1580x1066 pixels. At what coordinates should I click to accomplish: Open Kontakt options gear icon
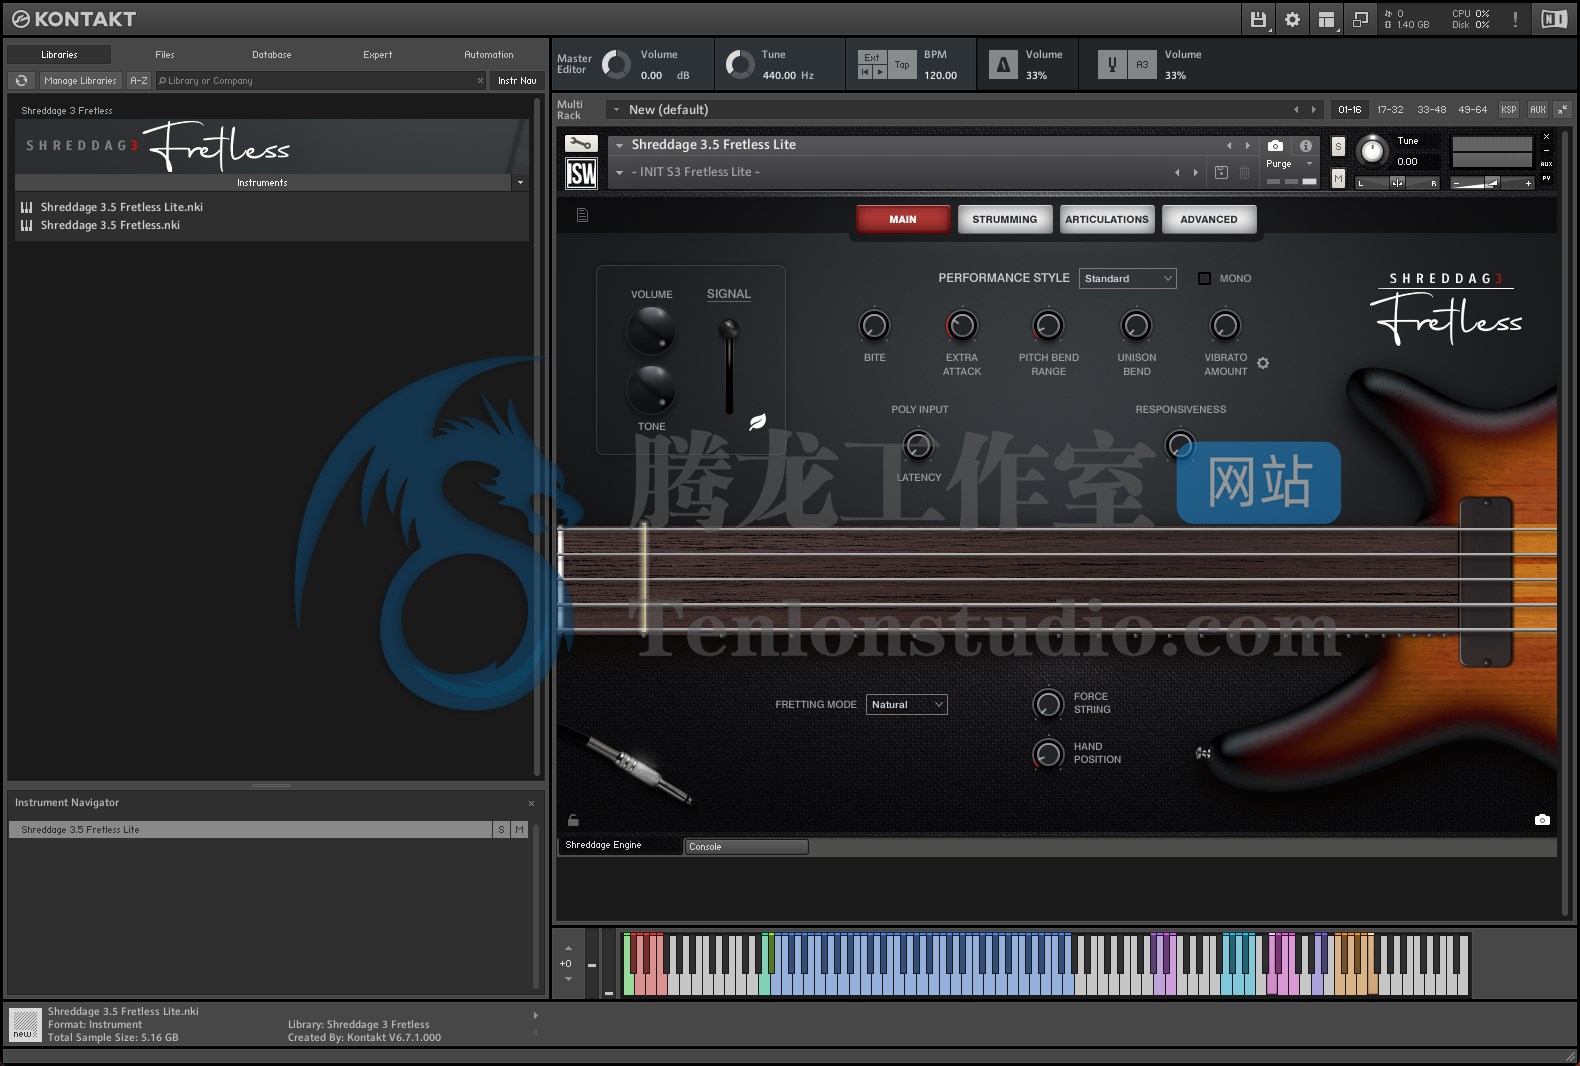click(1292, 19)
